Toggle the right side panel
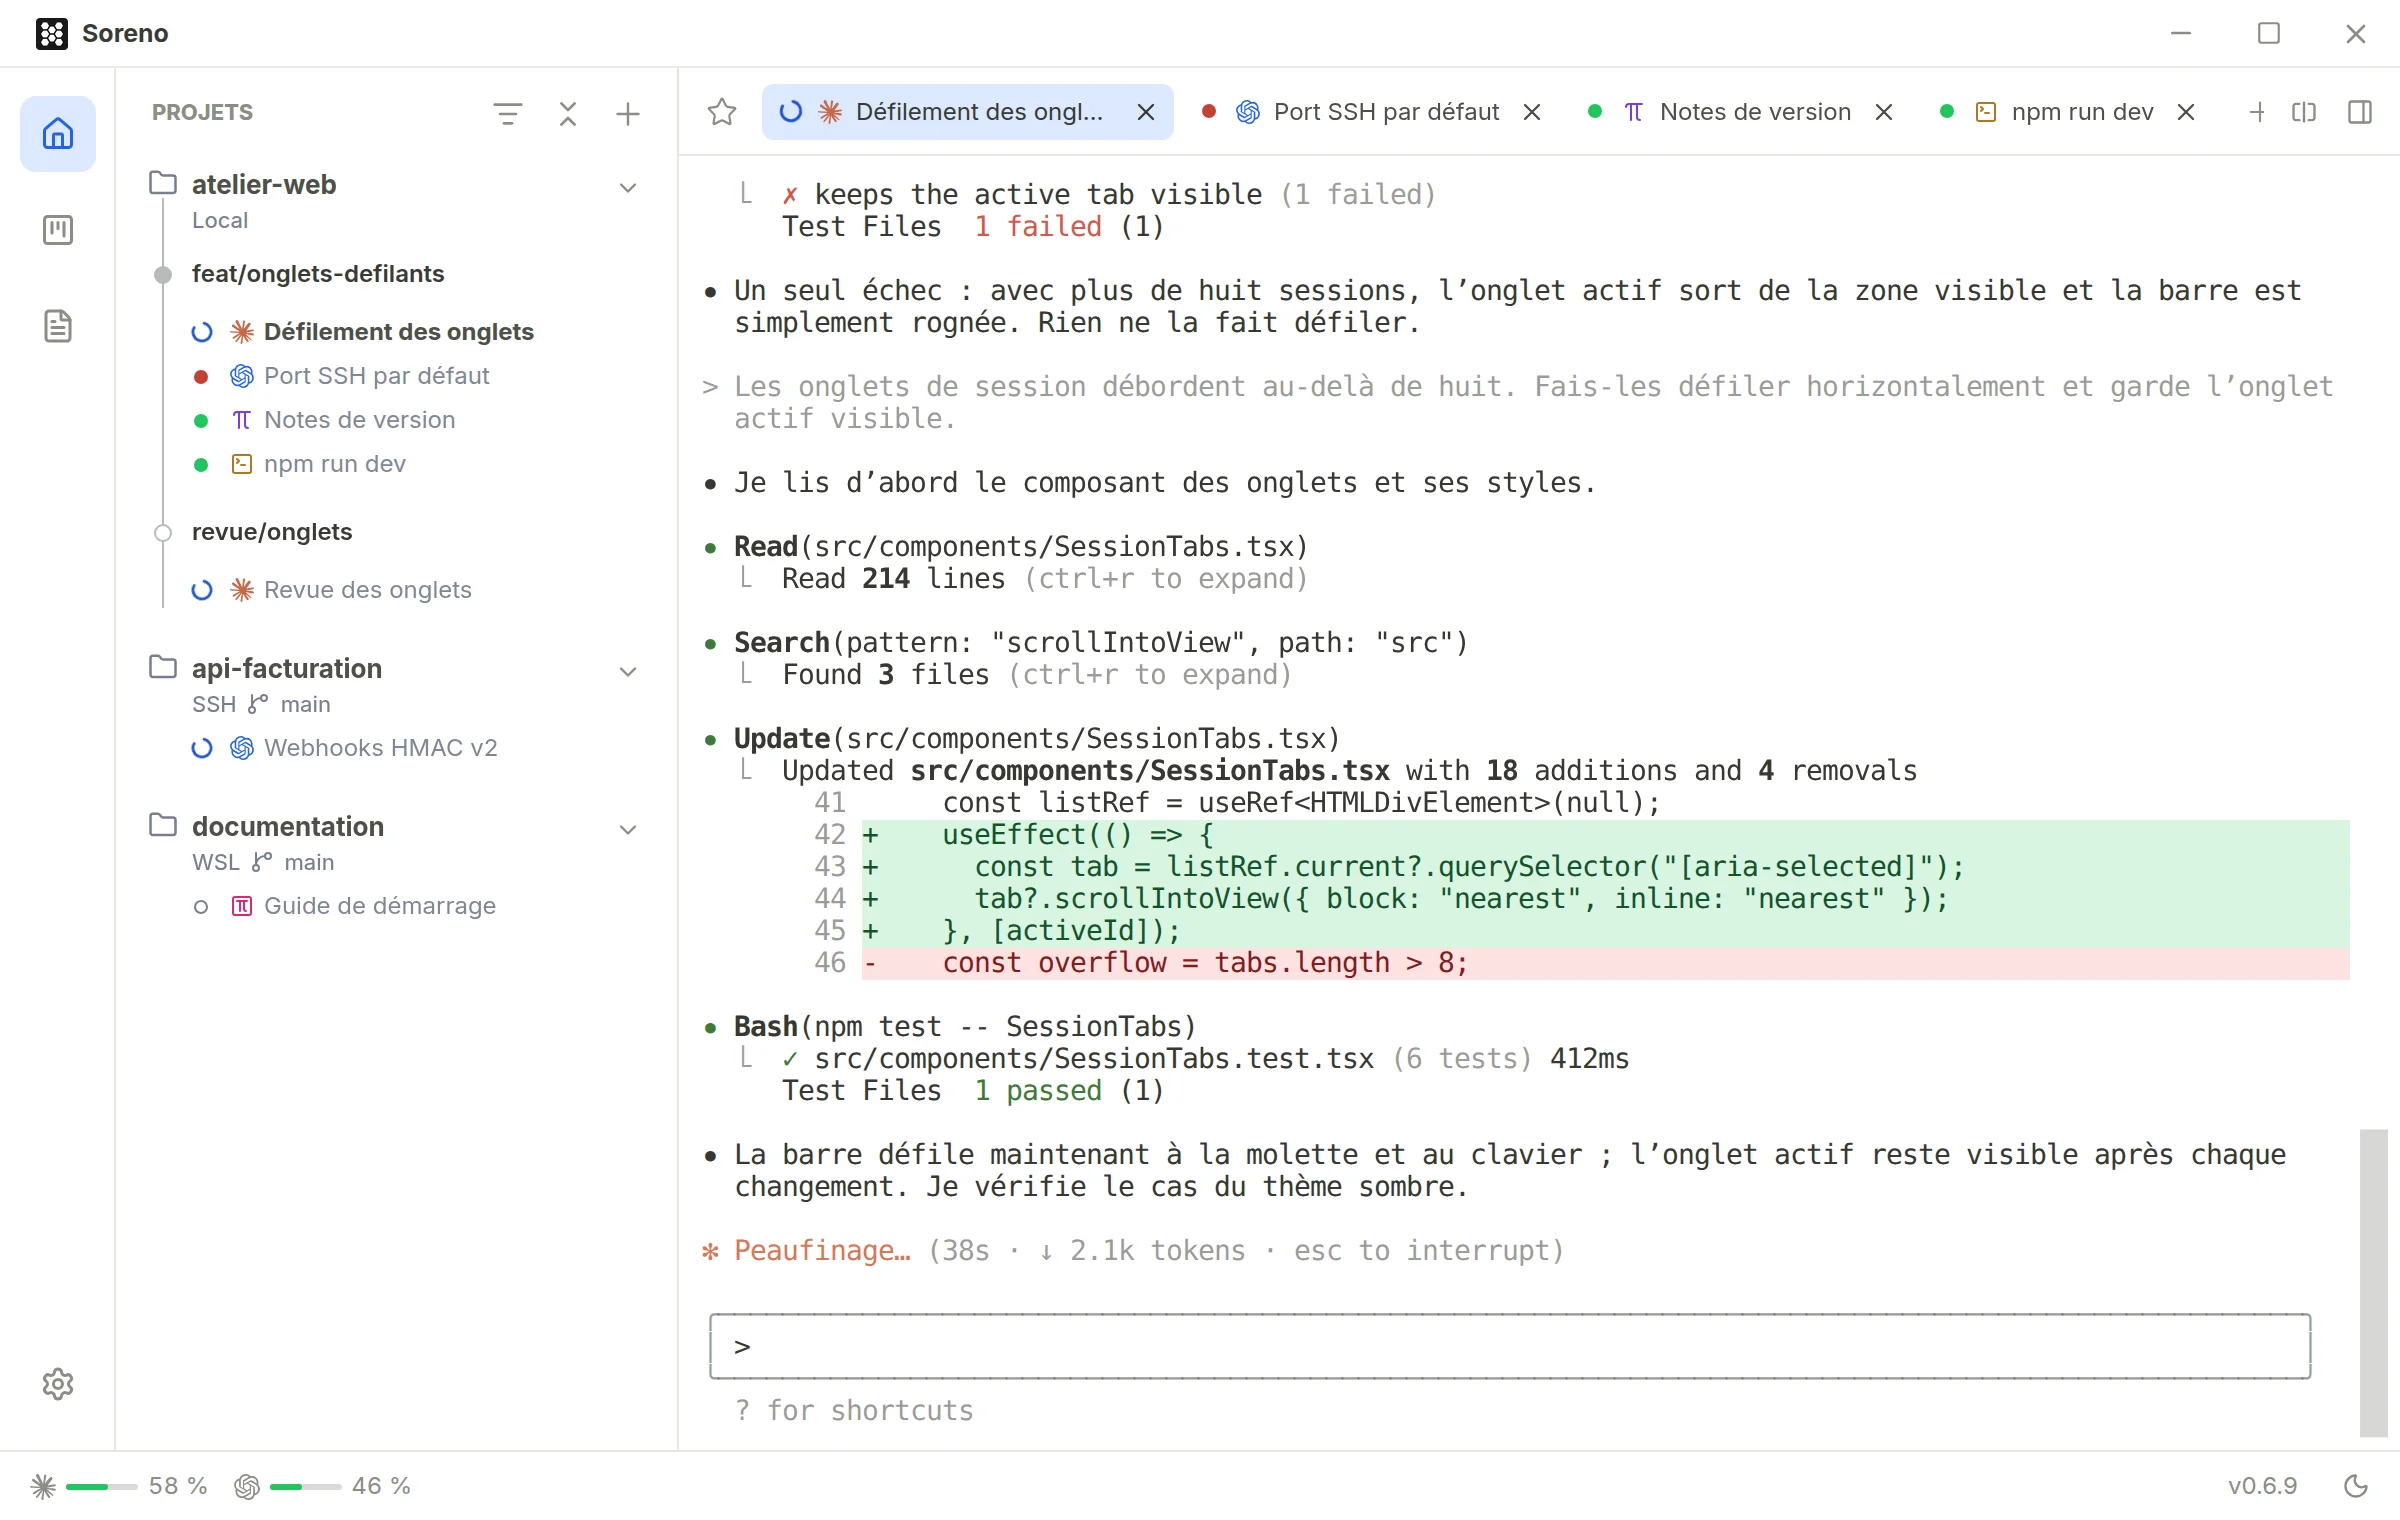 coord(2360,112)
